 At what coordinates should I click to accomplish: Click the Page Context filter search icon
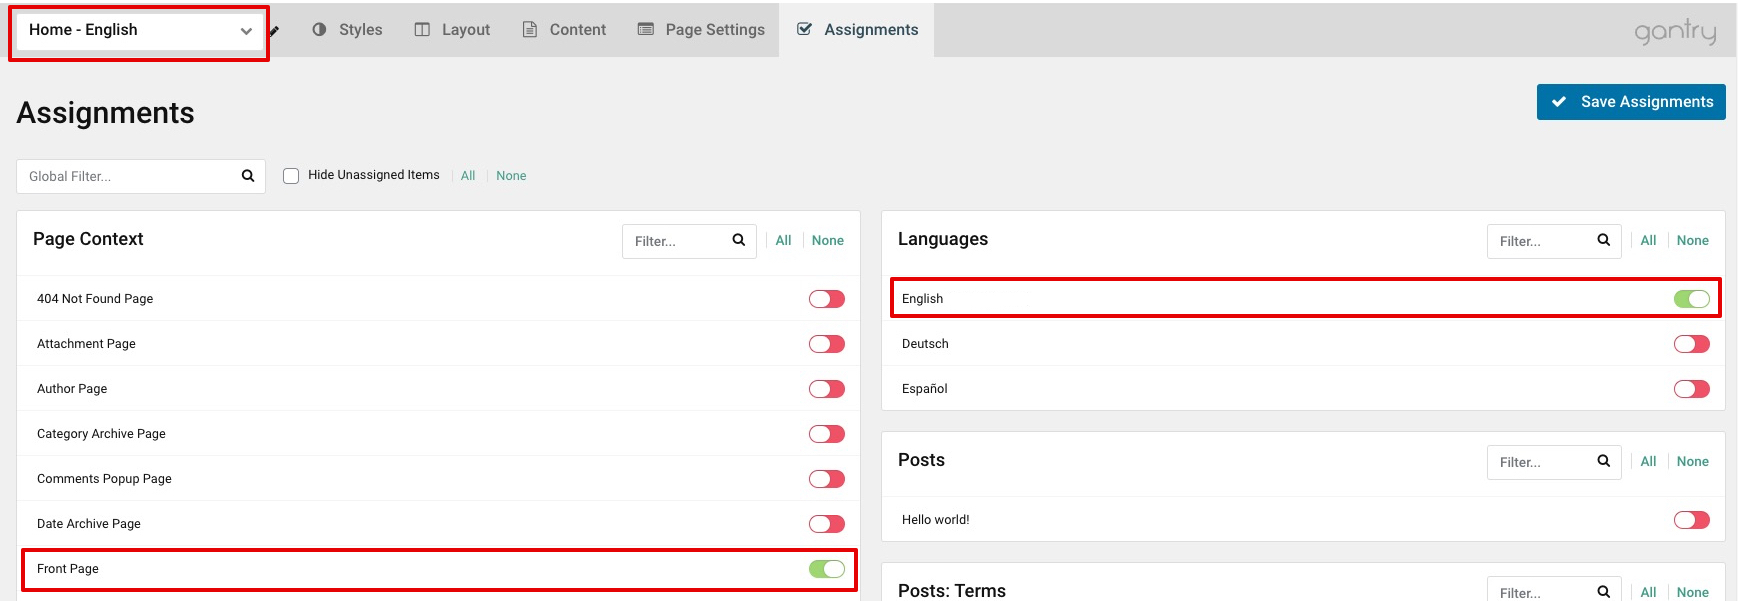pos(739,240)
